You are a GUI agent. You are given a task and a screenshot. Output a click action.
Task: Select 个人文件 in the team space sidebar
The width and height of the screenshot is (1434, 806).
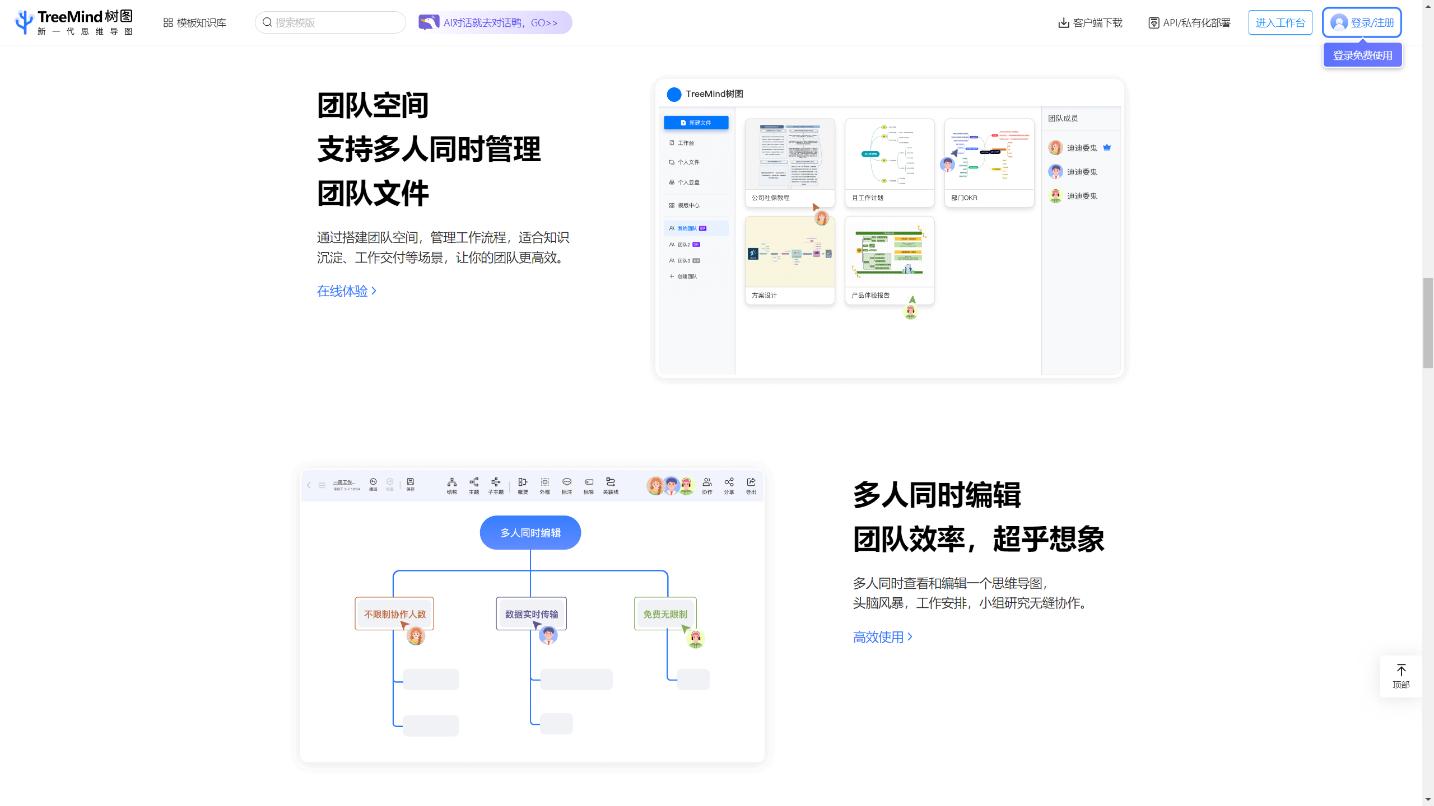pos(685,162)
